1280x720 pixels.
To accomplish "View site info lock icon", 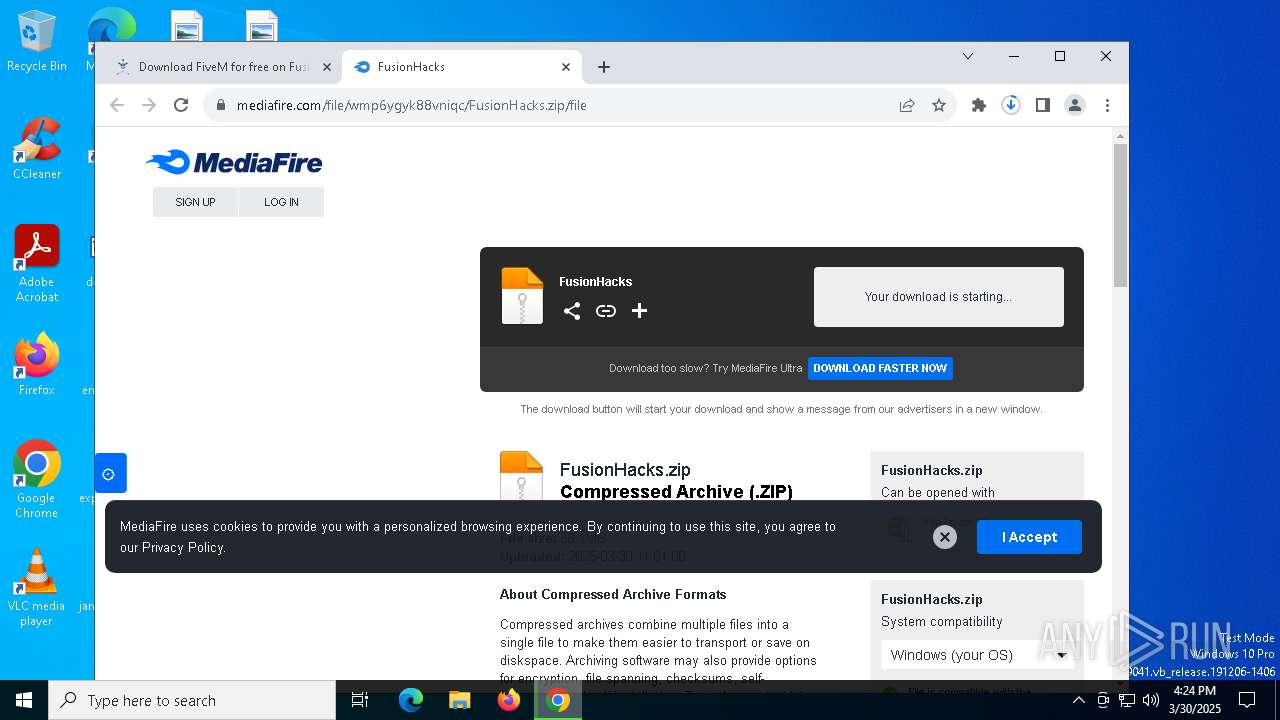I will click(x=221, y=105).
